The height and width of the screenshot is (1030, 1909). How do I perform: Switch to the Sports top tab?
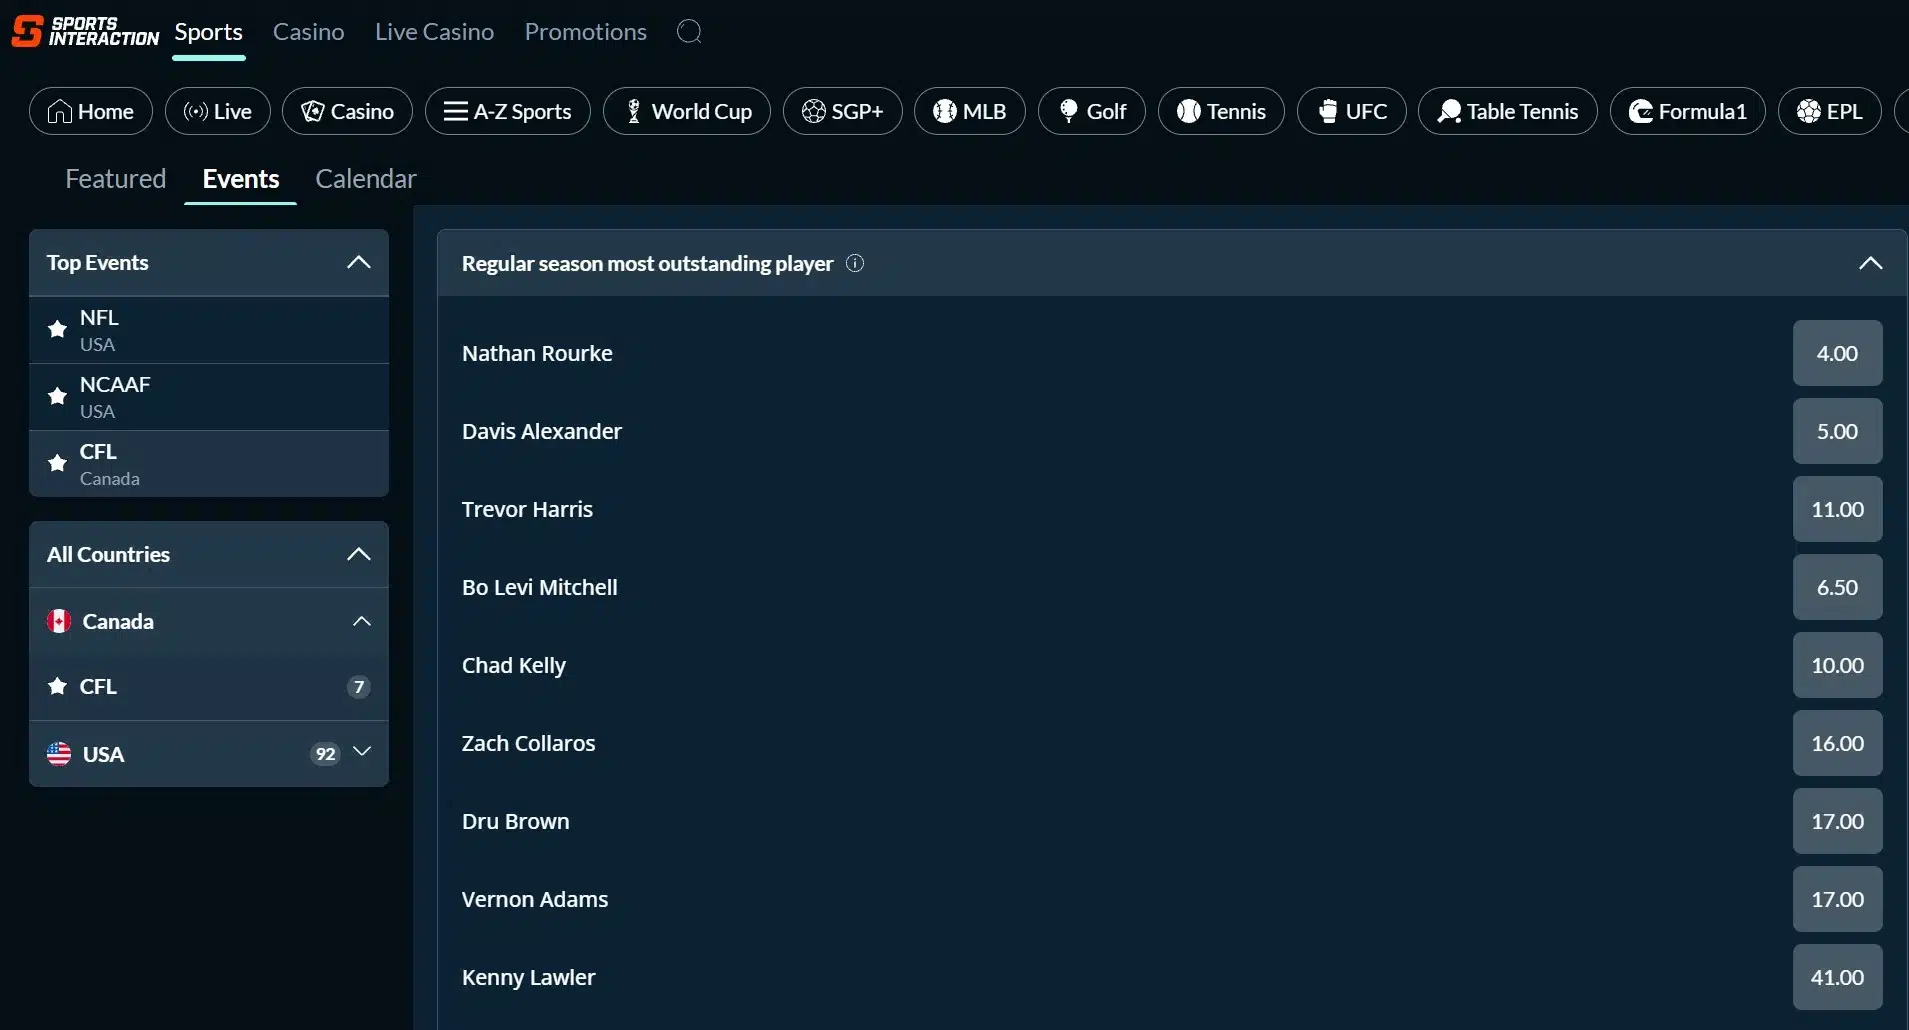(x=208, y=32)
